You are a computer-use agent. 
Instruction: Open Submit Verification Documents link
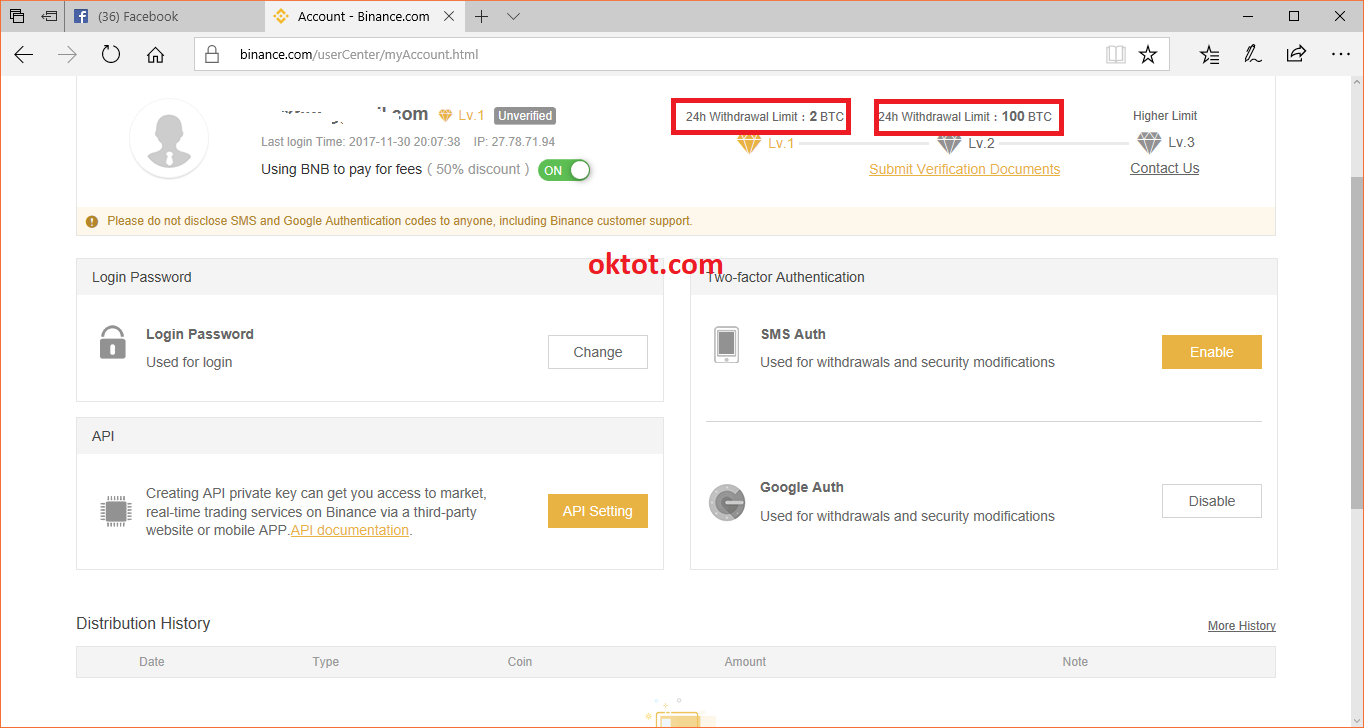pyautogui.click(x=964, y=169)
